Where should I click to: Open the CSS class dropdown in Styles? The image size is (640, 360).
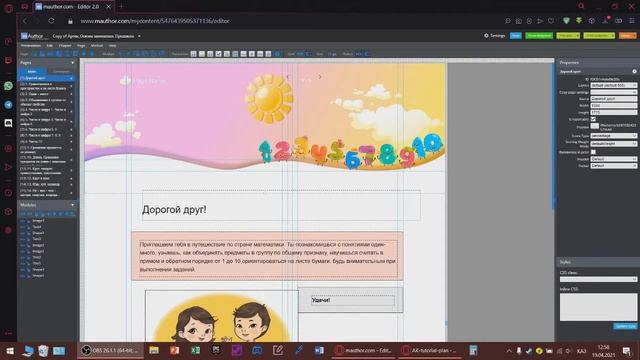coord(598,279)
